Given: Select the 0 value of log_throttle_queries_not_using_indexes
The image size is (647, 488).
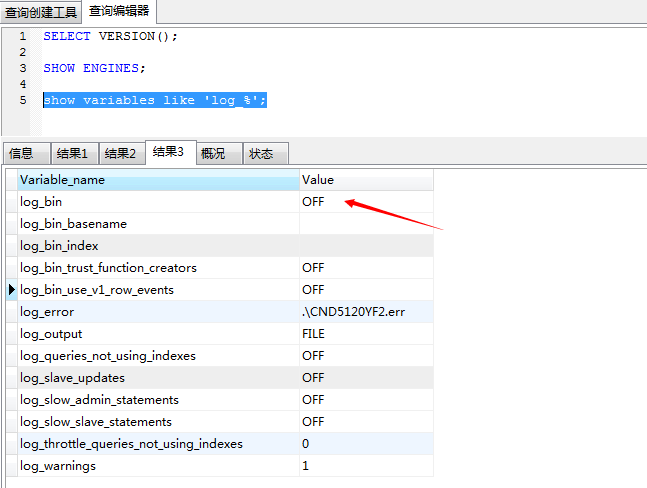Looking at the screenshot, I should click(366, 444).
